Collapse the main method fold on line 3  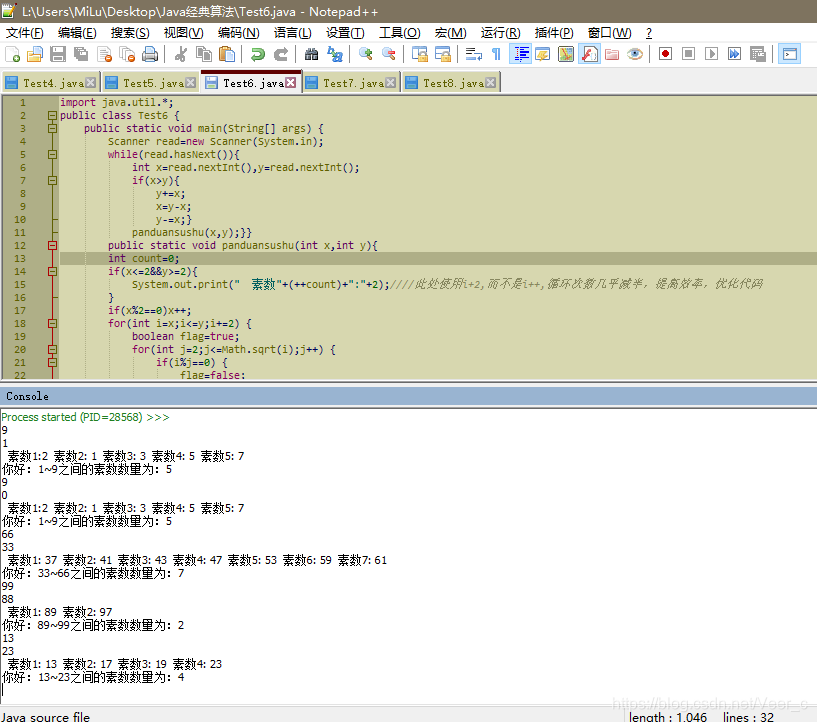pyautogui.click(x=52, y=129)
